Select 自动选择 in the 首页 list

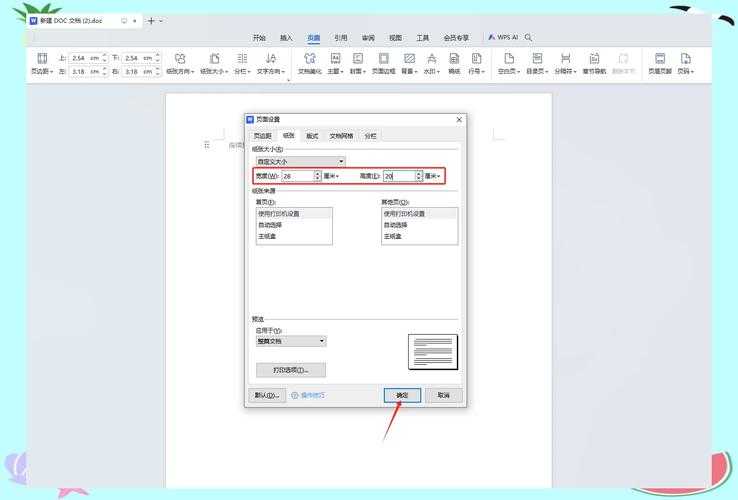click(x=270, y=225)
